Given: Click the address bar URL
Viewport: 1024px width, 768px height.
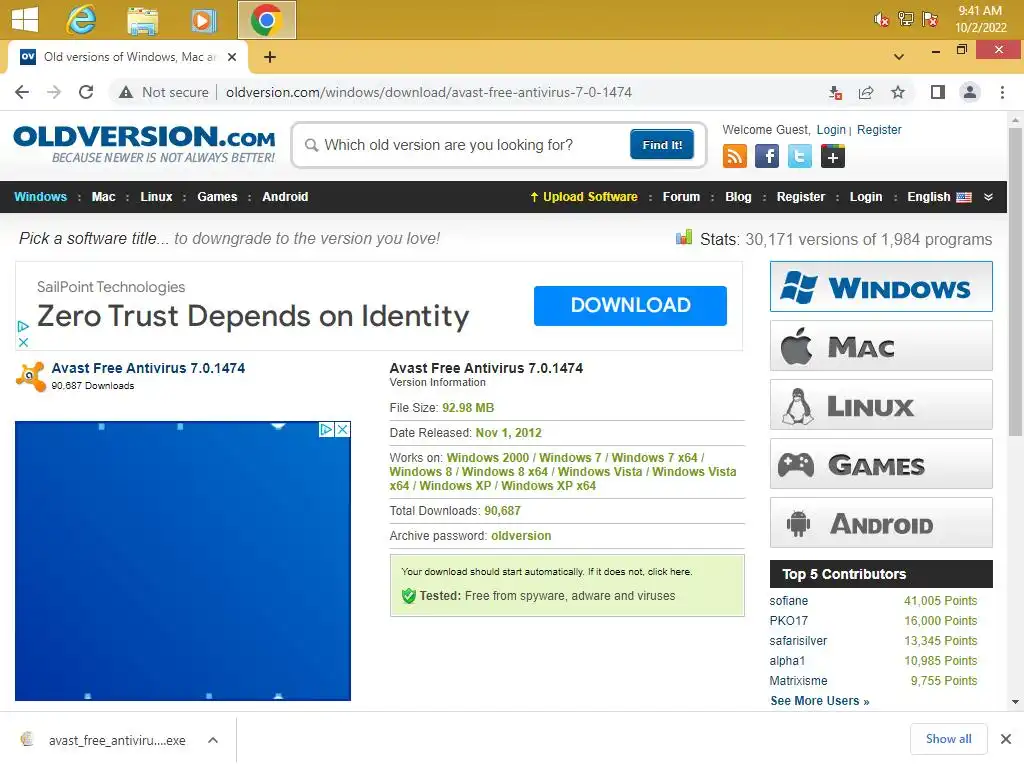Looking at the screenshot, I should click(x=428, y=92).
